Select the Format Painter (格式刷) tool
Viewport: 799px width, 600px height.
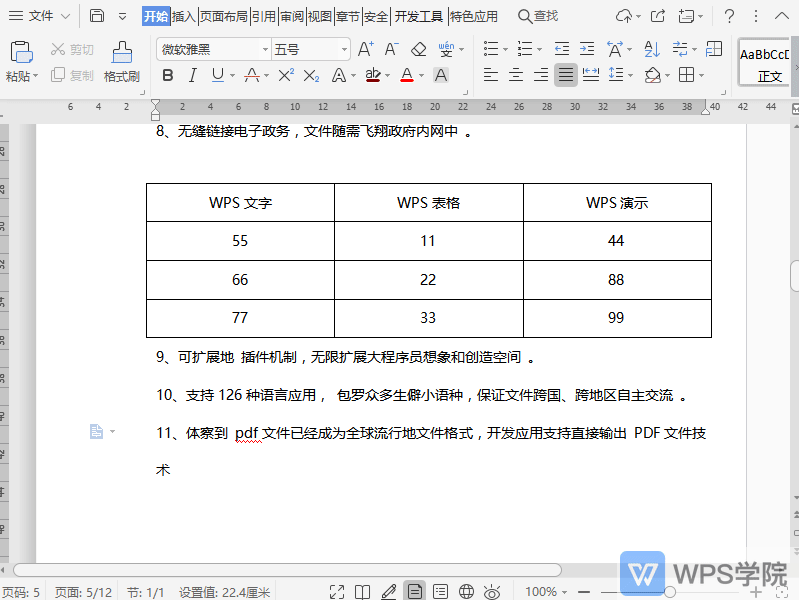pyautogui.click(x=122, y=62)
